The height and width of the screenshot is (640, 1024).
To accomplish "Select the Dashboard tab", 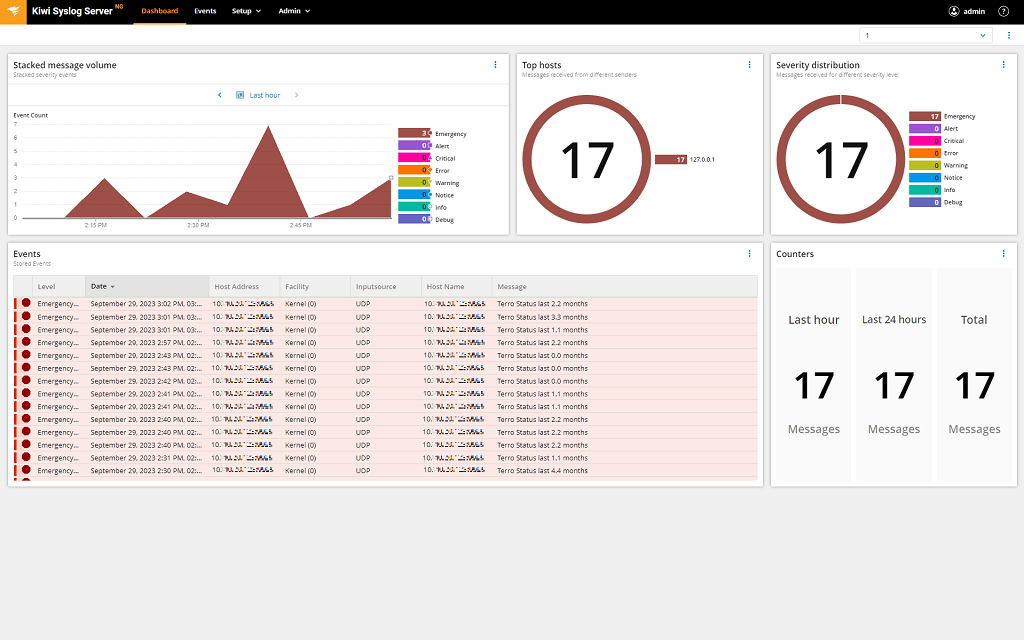I will pos(160,11).
